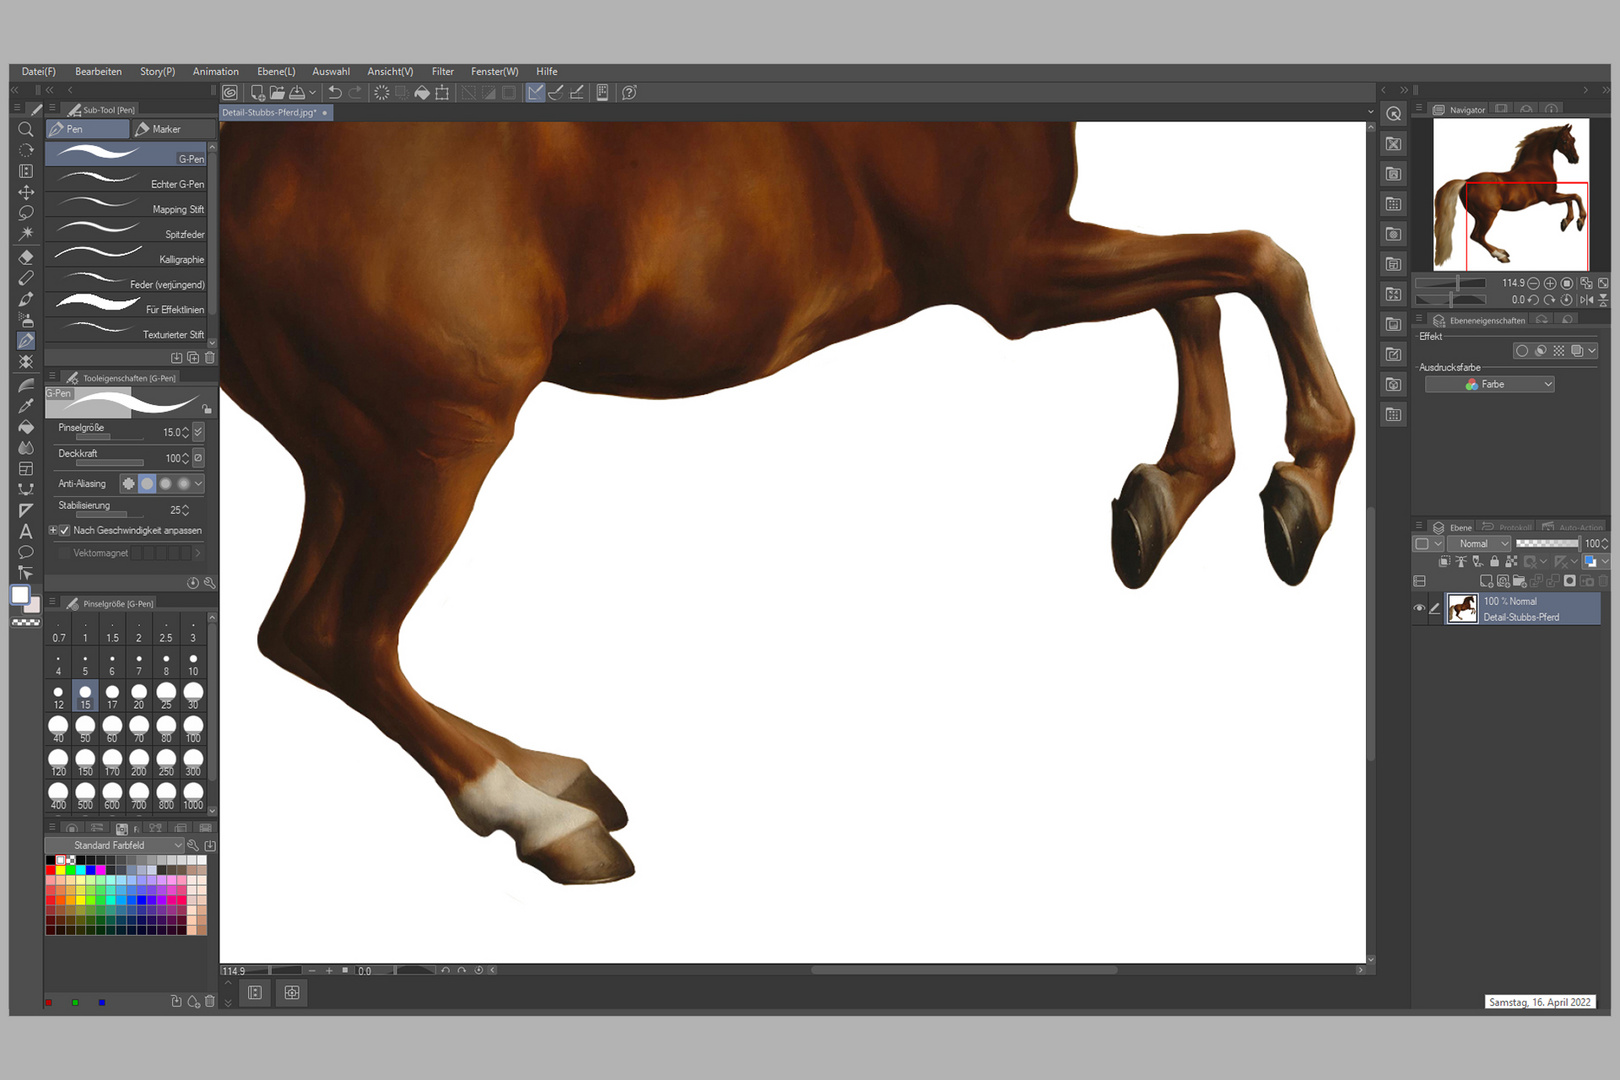Screen dimensions: 1620x1080
Task: Open Bearbeiten menu
Action: click(x=98, y=72)
